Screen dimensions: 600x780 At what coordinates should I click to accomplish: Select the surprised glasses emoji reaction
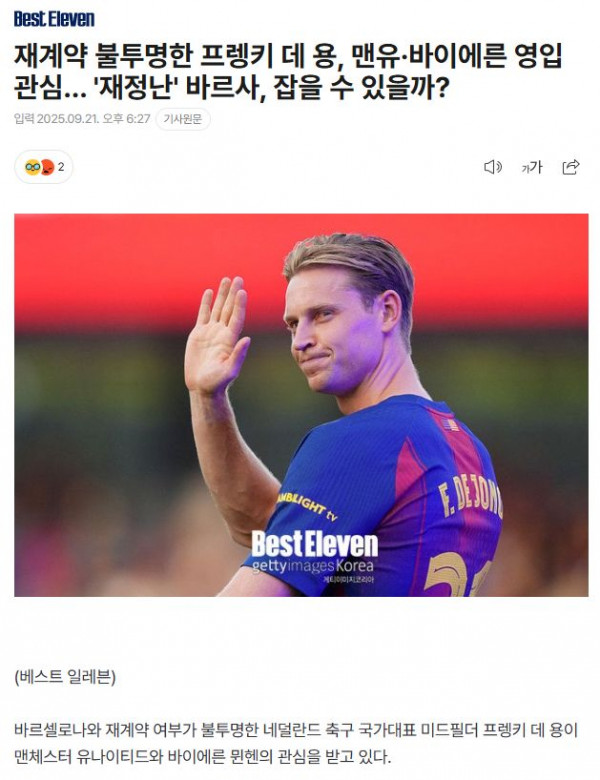pos(32,167)
